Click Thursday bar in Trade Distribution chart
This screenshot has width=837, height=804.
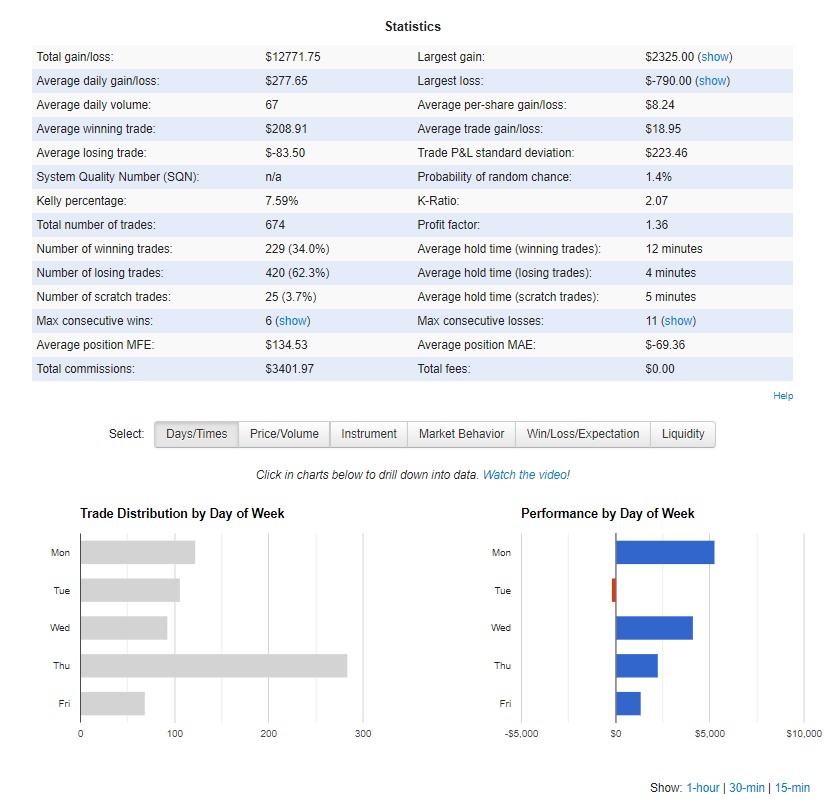[x=214, y=666]
